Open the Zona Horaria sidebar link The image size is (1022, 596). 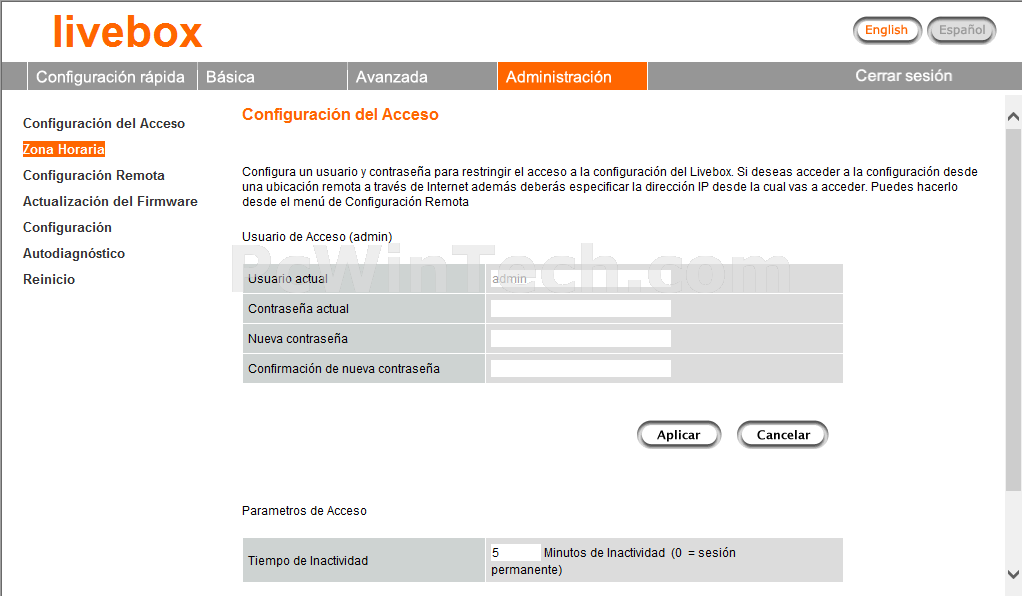64,149
